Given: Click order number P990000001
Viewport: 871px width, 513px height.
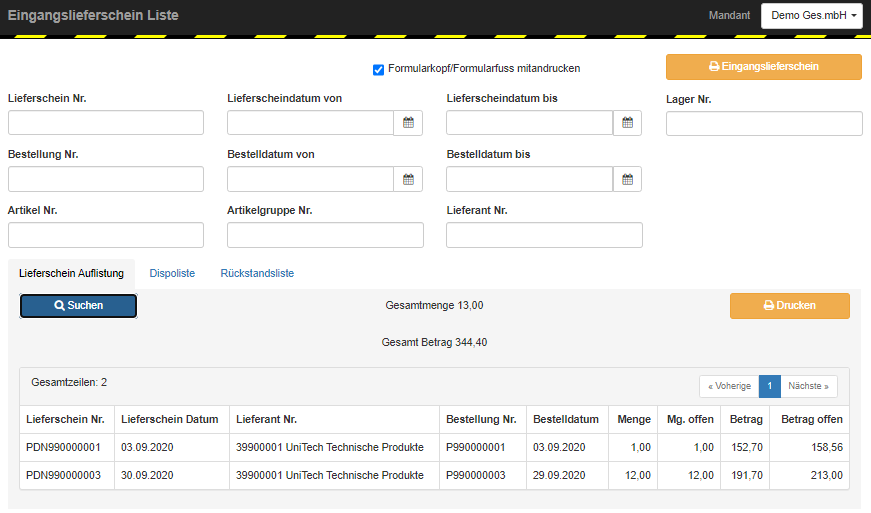Looking at the screenshot, I should click(475, 447).
